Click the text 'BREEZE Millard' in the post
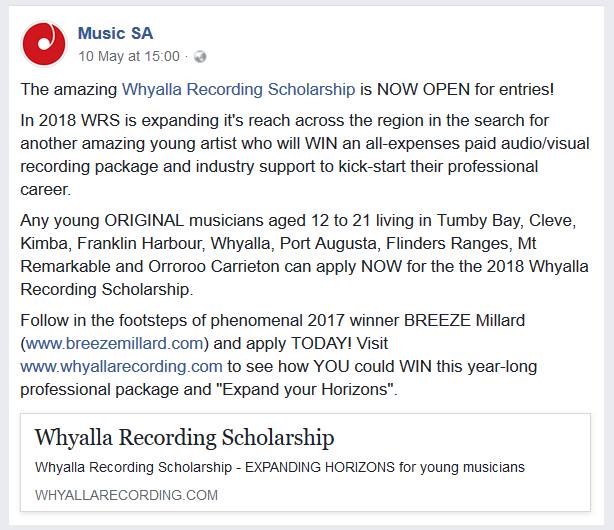Screen dimensions: 614x530 click(x=464, y=320)
